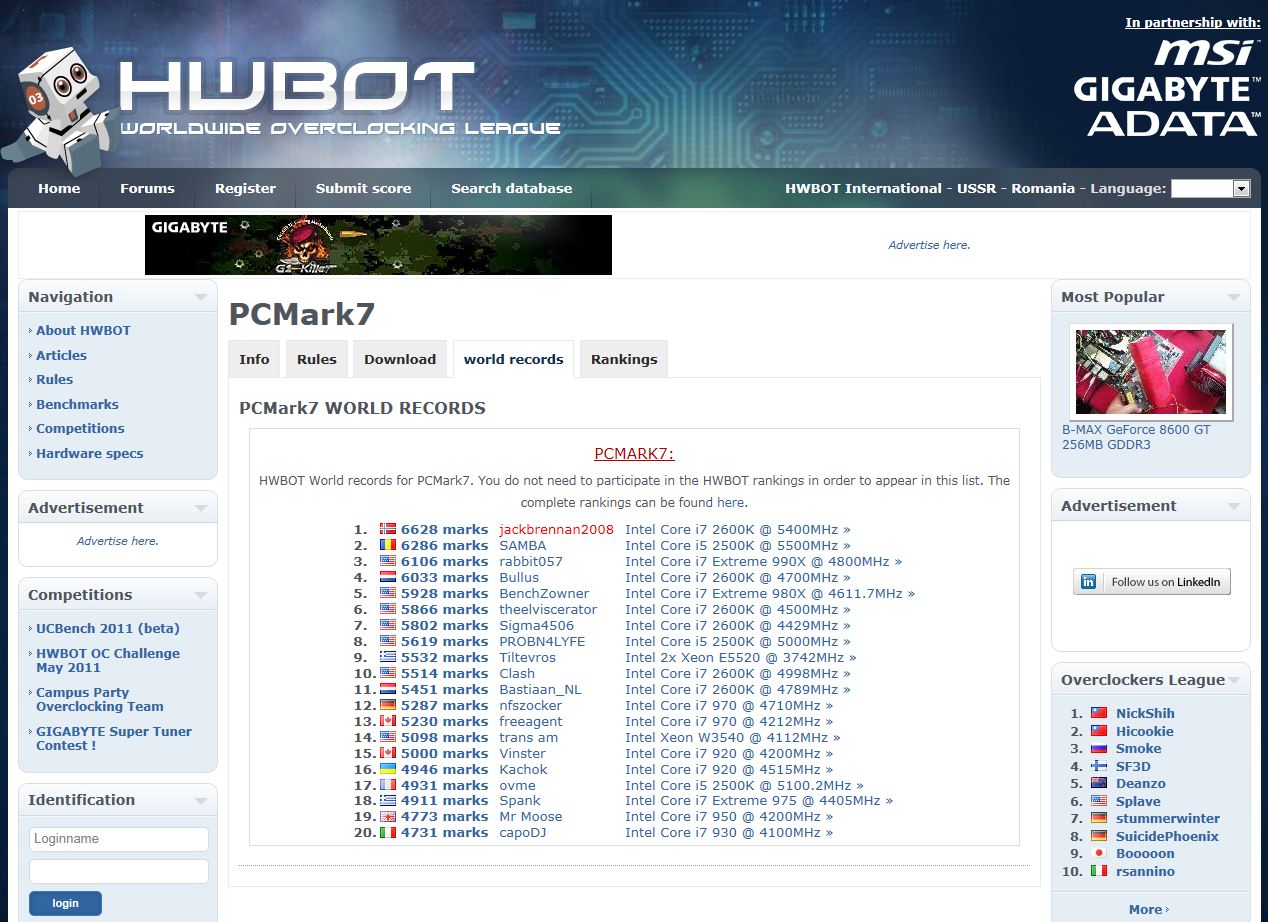The height and width of the screenshot is (922, 1268).
Task: Click the login button
Action: pyautogui.click(x=65, y=903)
